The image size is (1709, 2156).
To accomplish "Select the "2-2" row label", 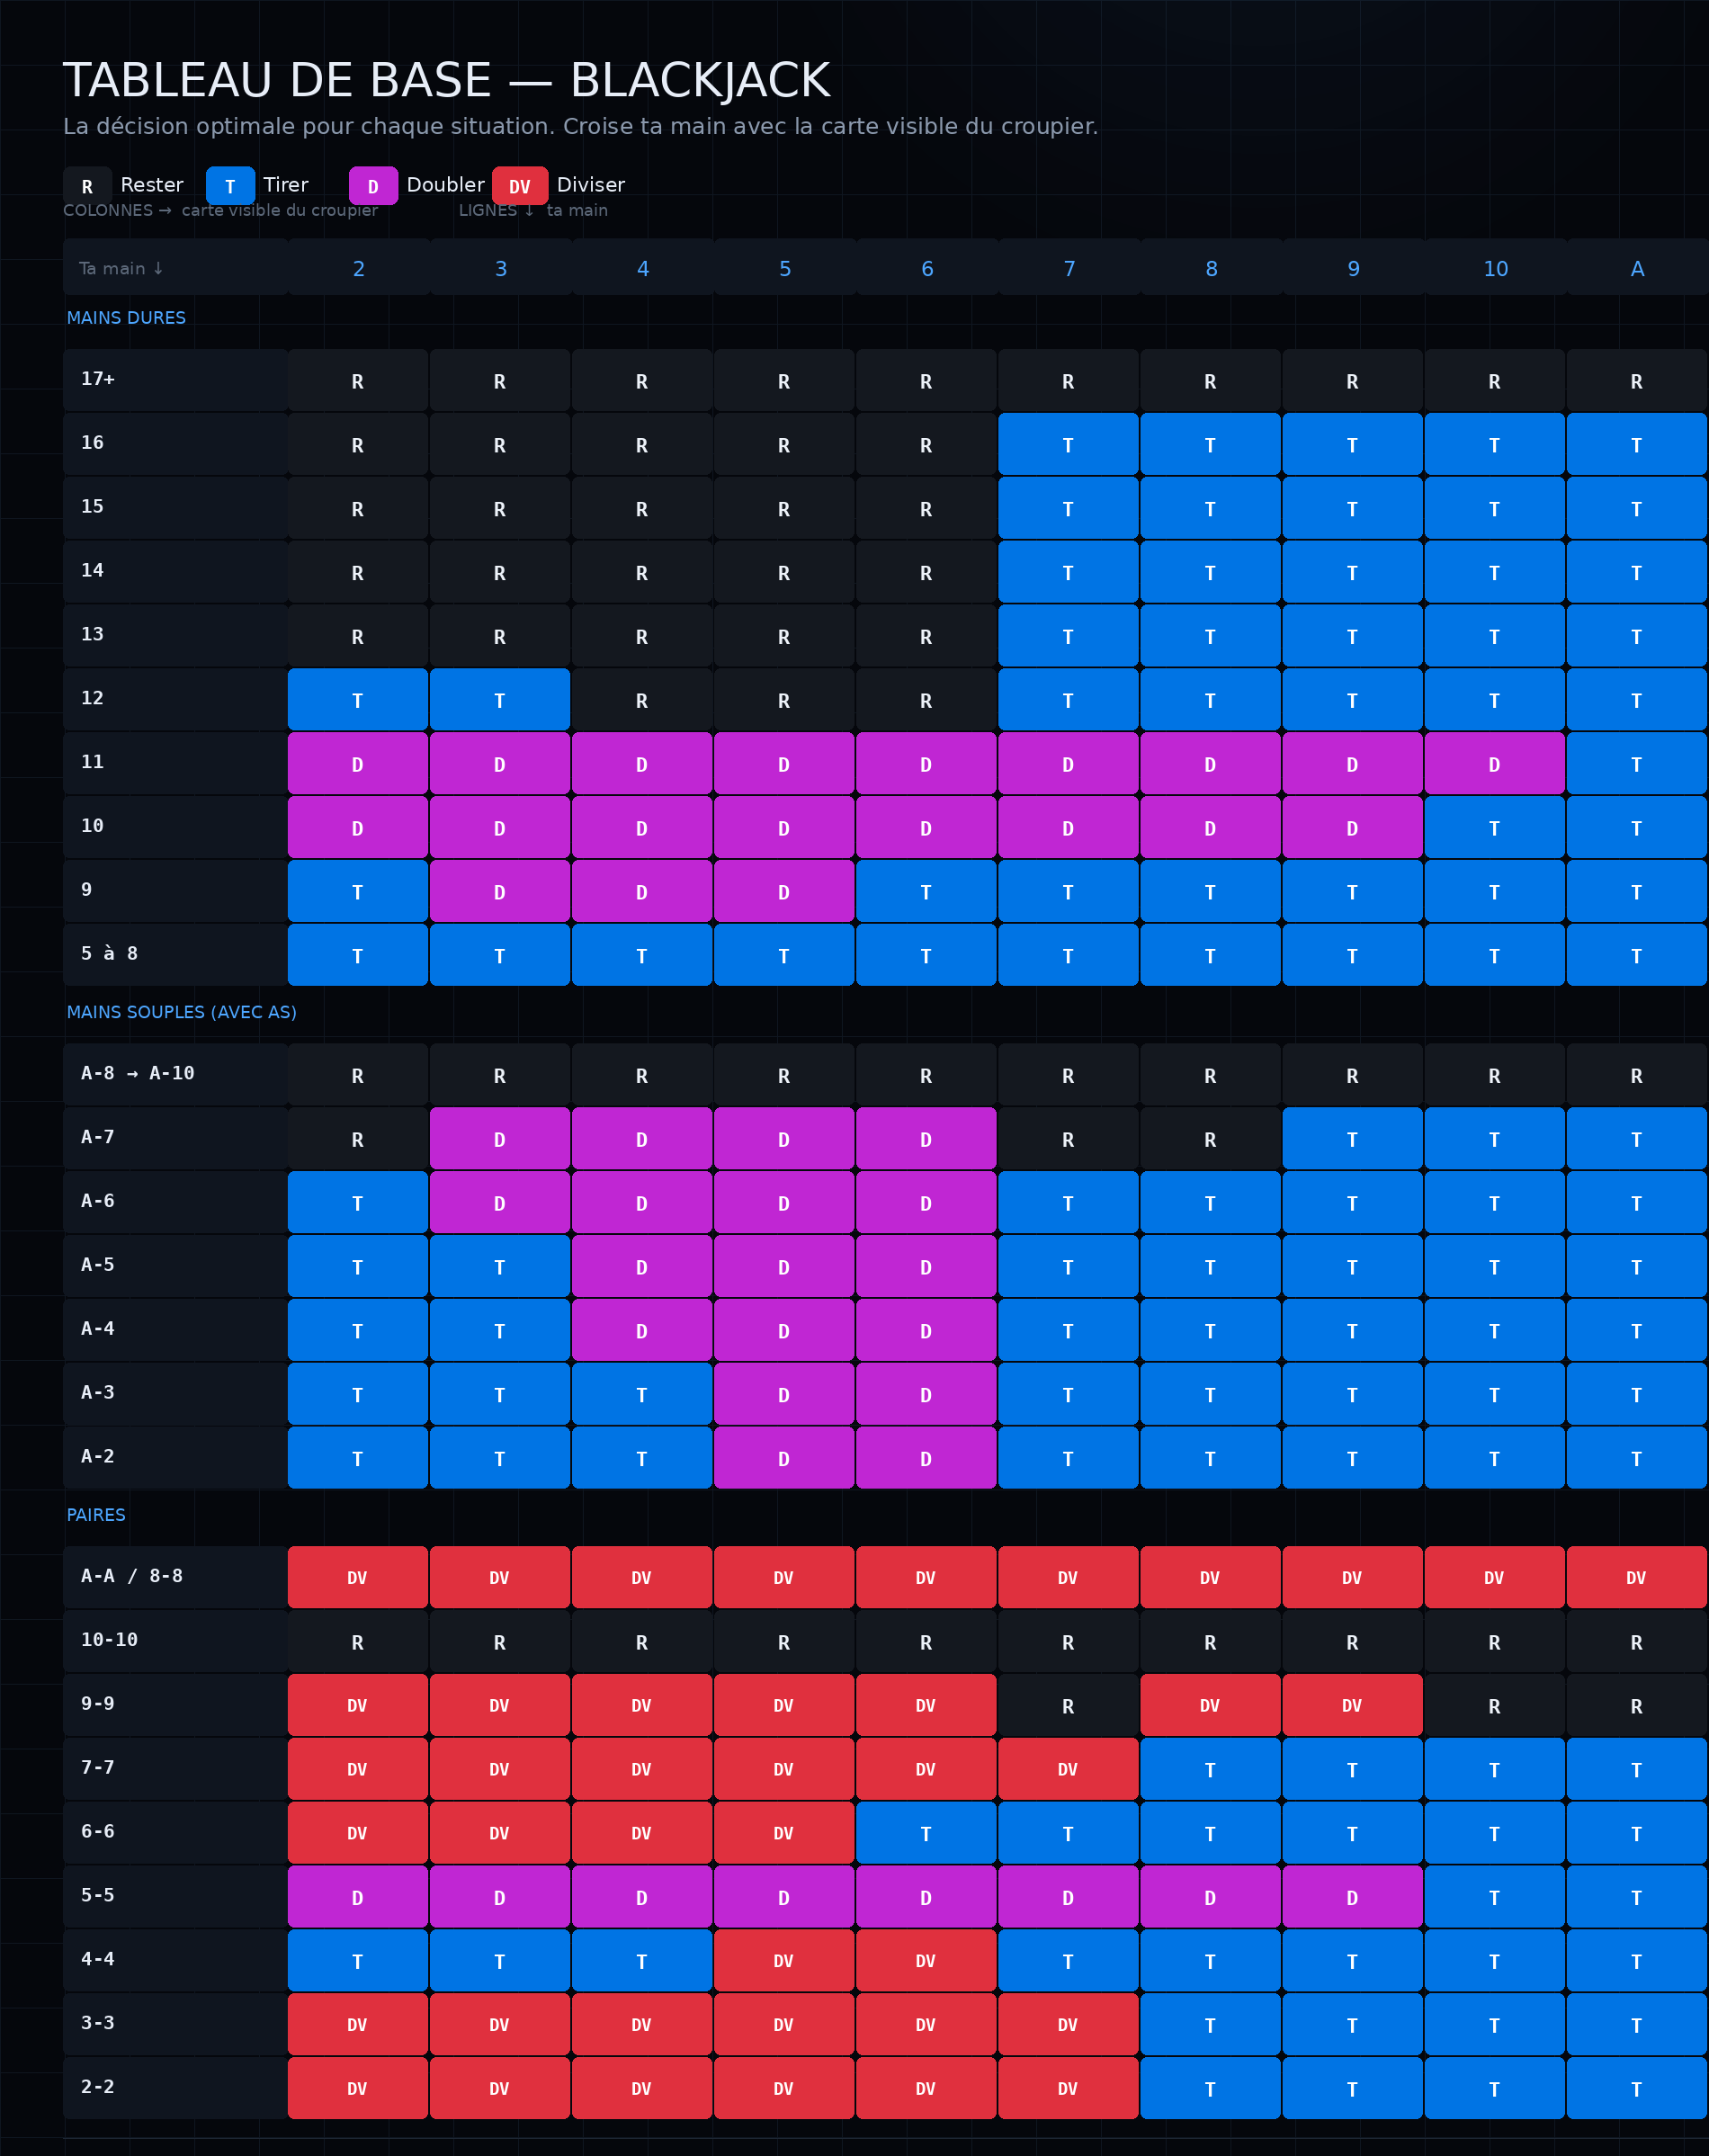I will tap(175, 2088).
